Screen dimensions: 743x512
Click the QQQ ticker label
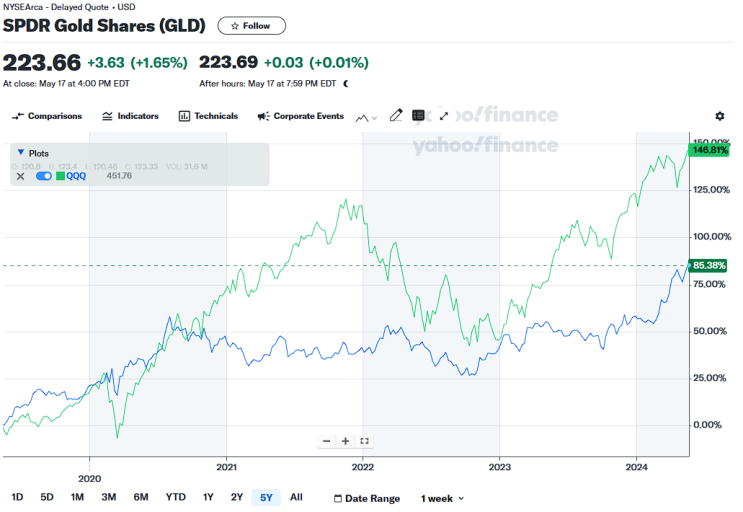(x=76, y=176)
